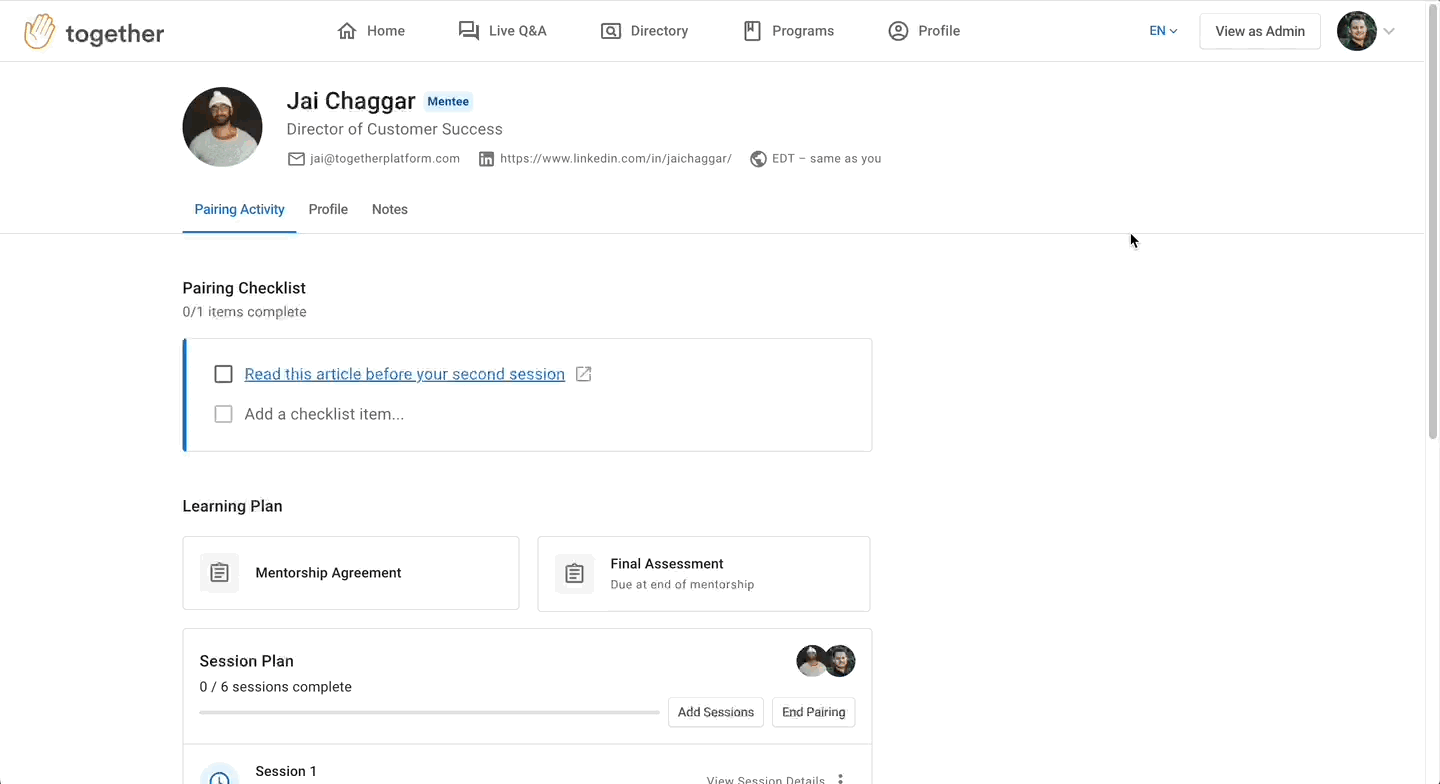Click Jai Chaggar's profile photo
Viewport: 1440px width, 784px height.
click(222, 127)
